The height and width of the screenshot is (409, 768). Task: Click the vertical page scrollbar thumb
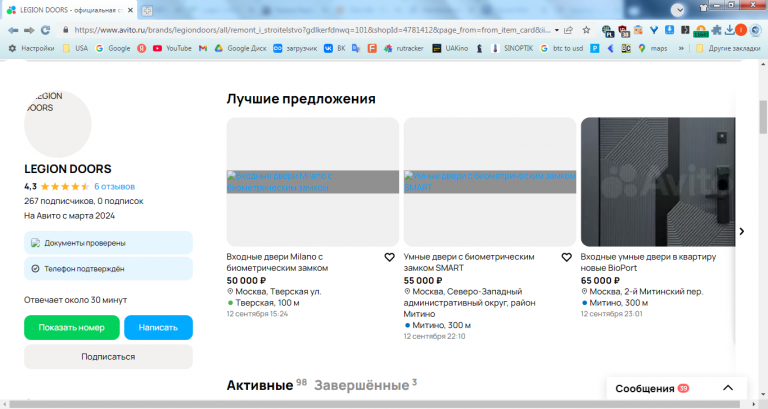(x=763, y=117)
